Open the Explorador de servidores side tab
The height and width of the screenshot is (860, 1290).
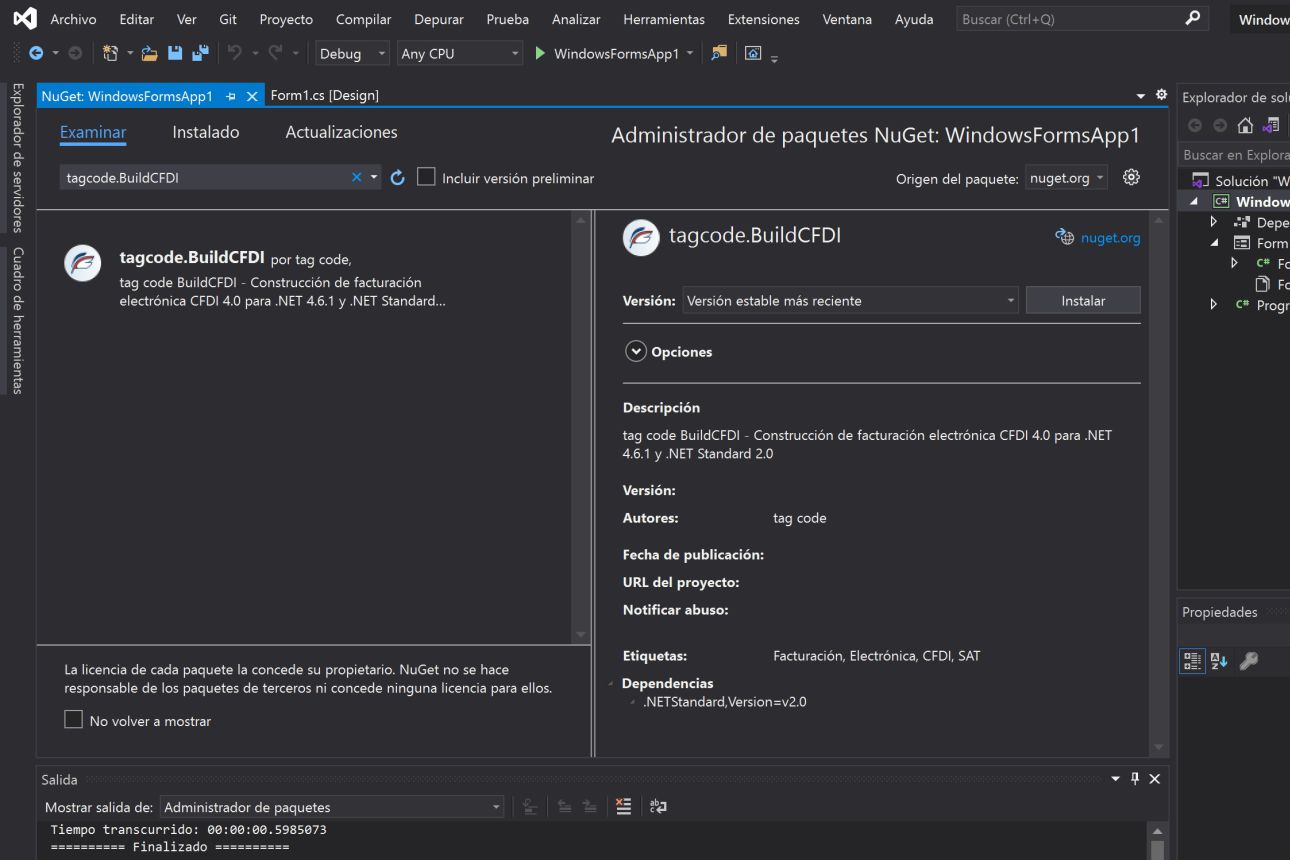click(x=17, y=157)
